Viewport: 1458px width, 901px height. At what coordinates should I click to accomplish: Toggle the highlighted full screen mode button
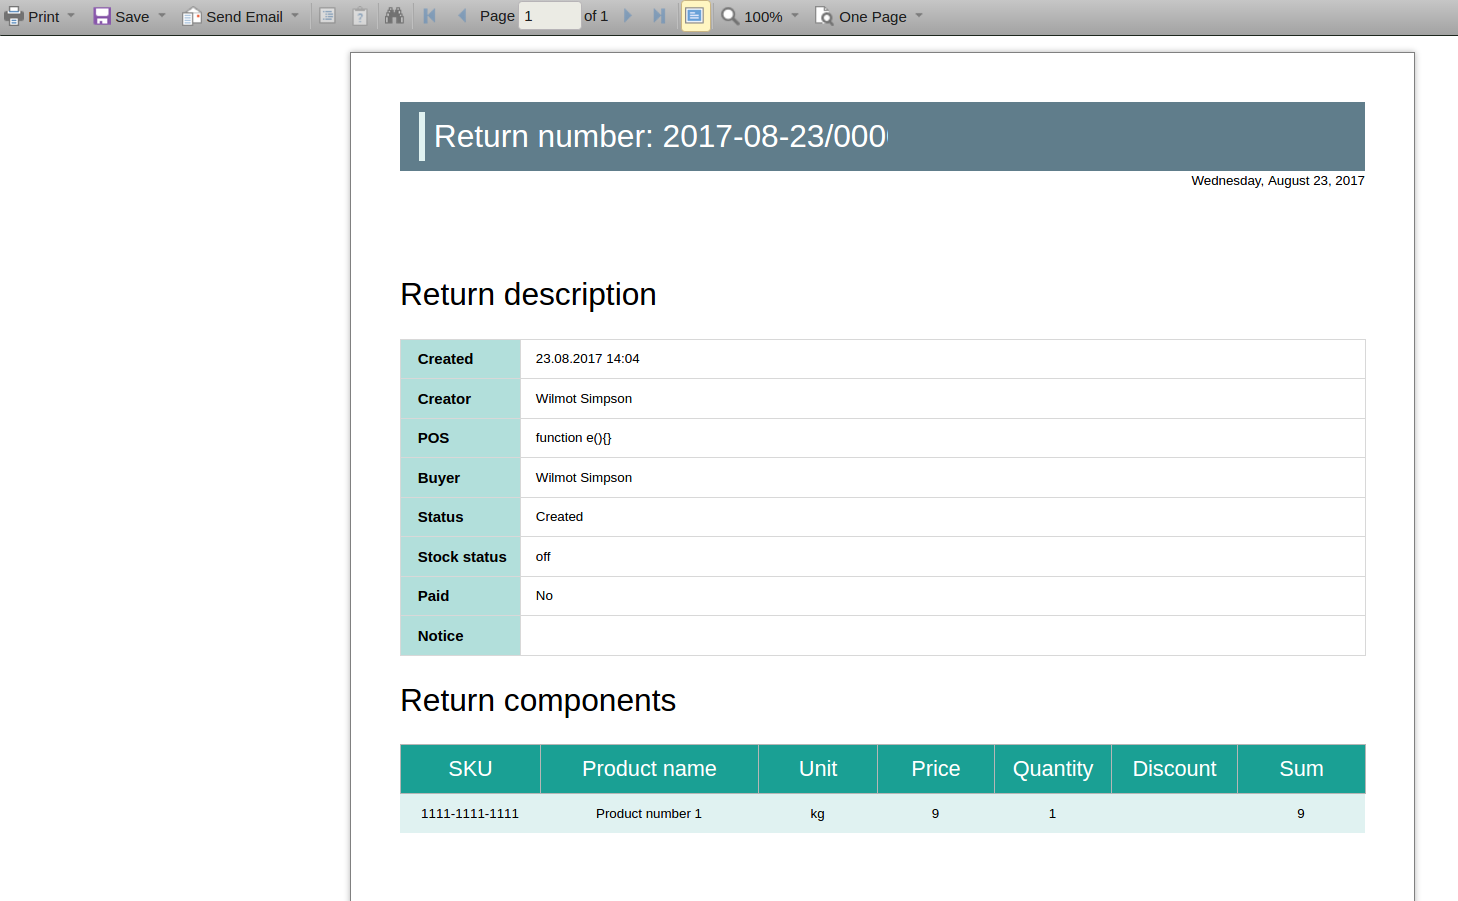tap(695, 16)
